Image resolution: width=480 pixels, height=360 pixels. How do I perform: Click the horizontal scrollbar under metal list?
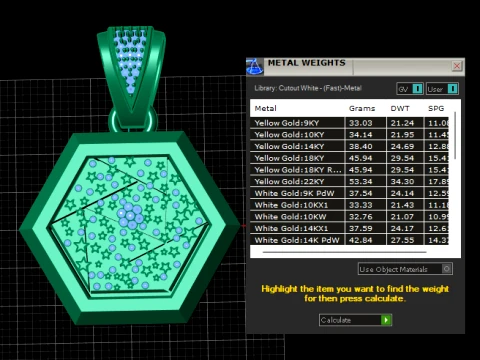[x=344, y=252]
